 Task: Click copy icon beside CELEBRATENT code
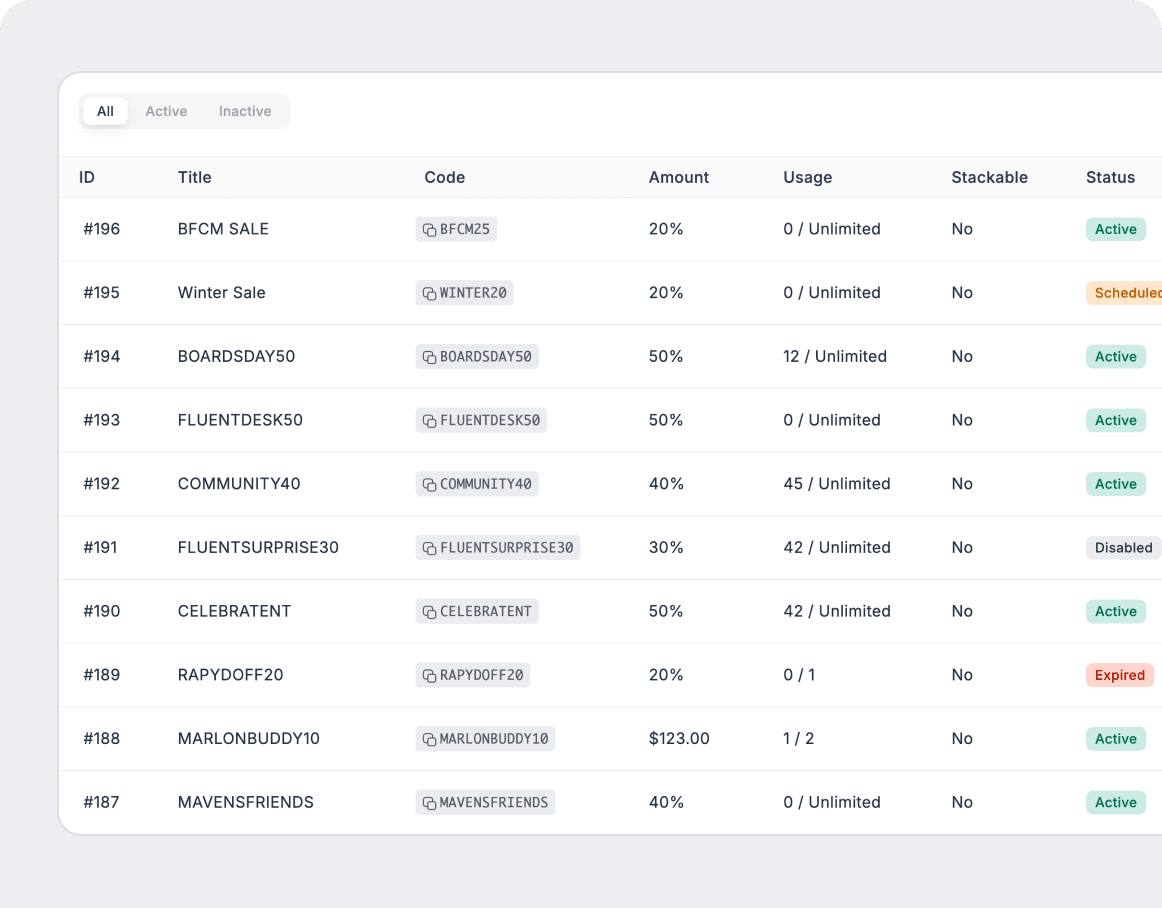[x=429, y=612]
